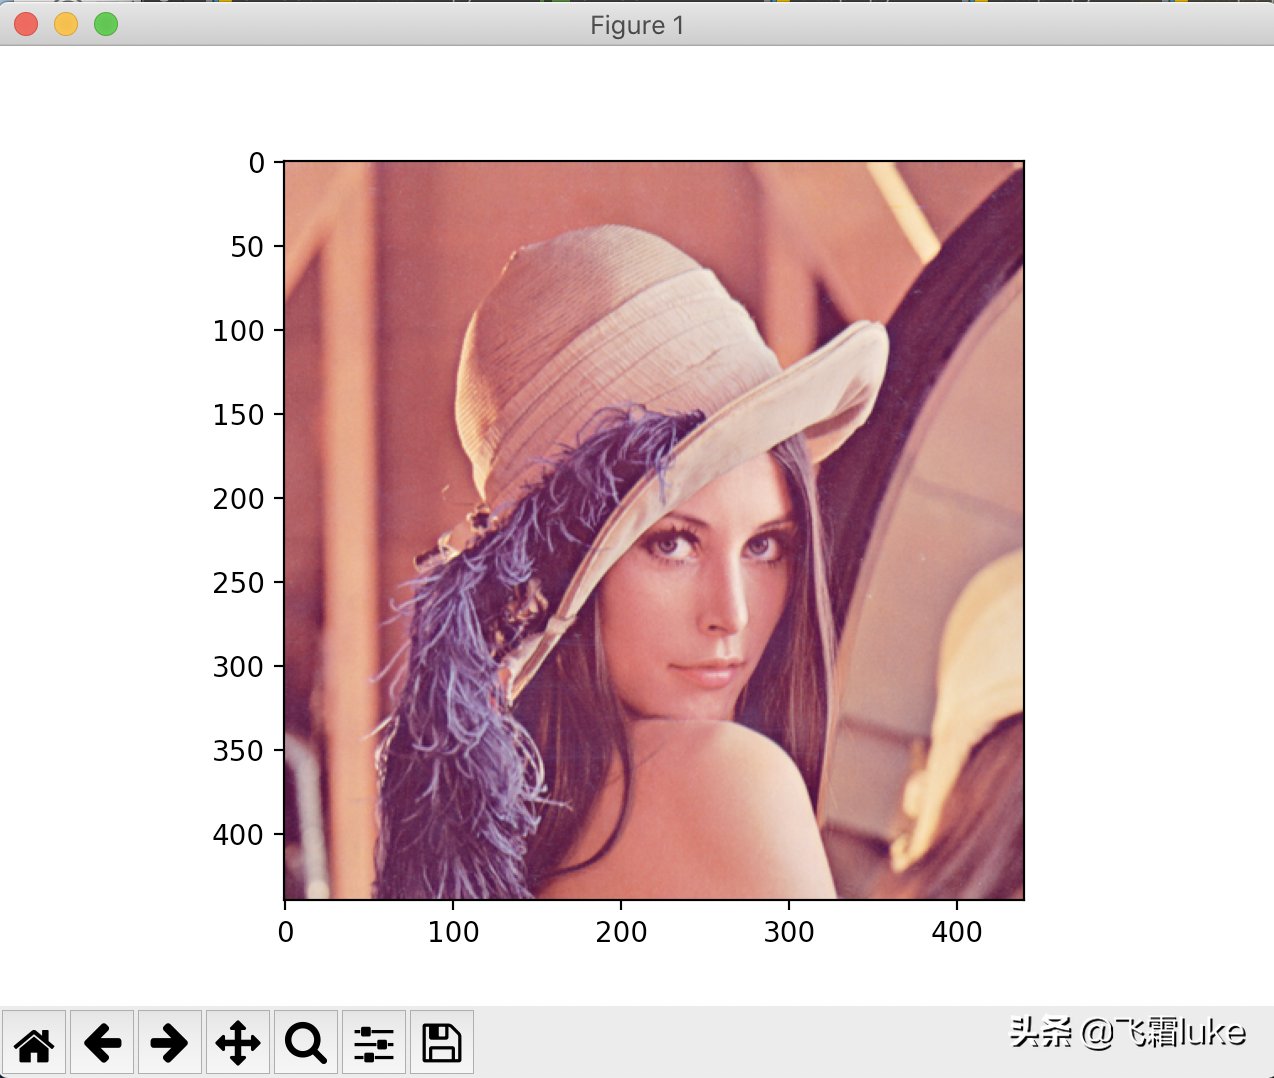The image size is (1274, 1078).
Task: Click the Figure 1 window title
Action: (637, 25)
